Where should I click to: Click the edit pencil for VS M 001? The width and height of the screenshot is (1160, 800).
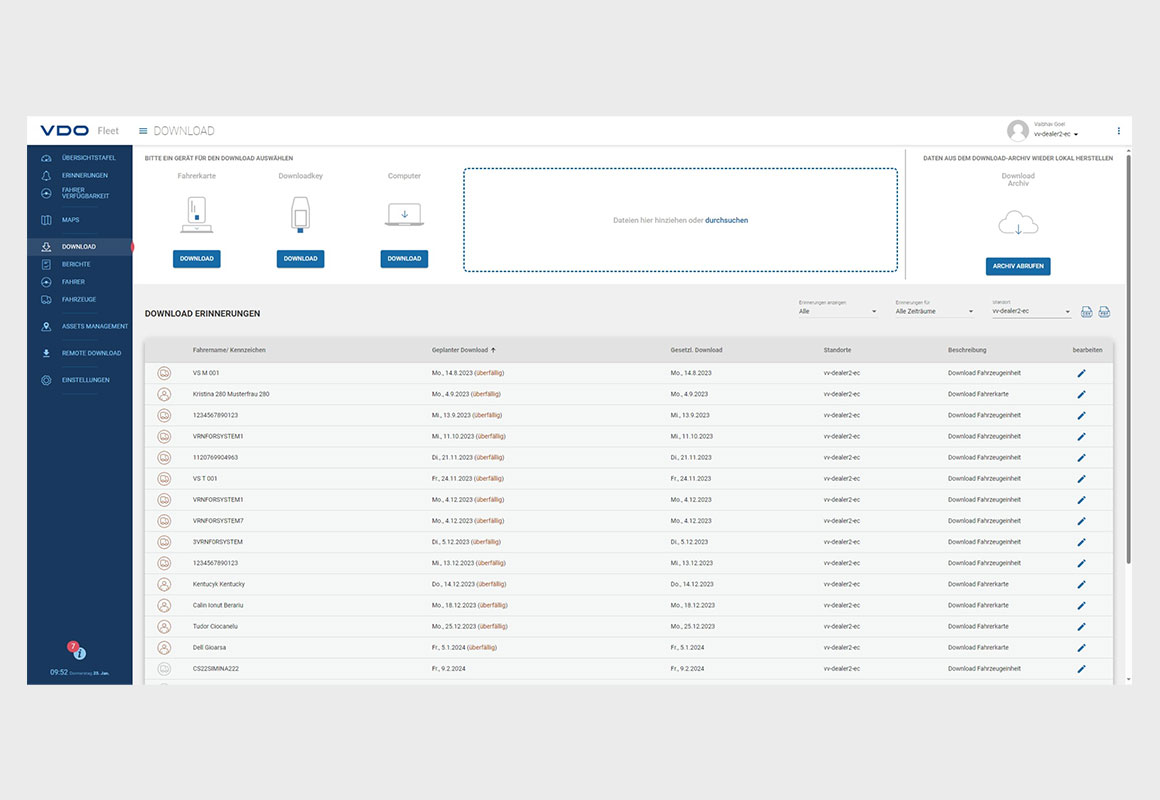[x=1081, y=373]
